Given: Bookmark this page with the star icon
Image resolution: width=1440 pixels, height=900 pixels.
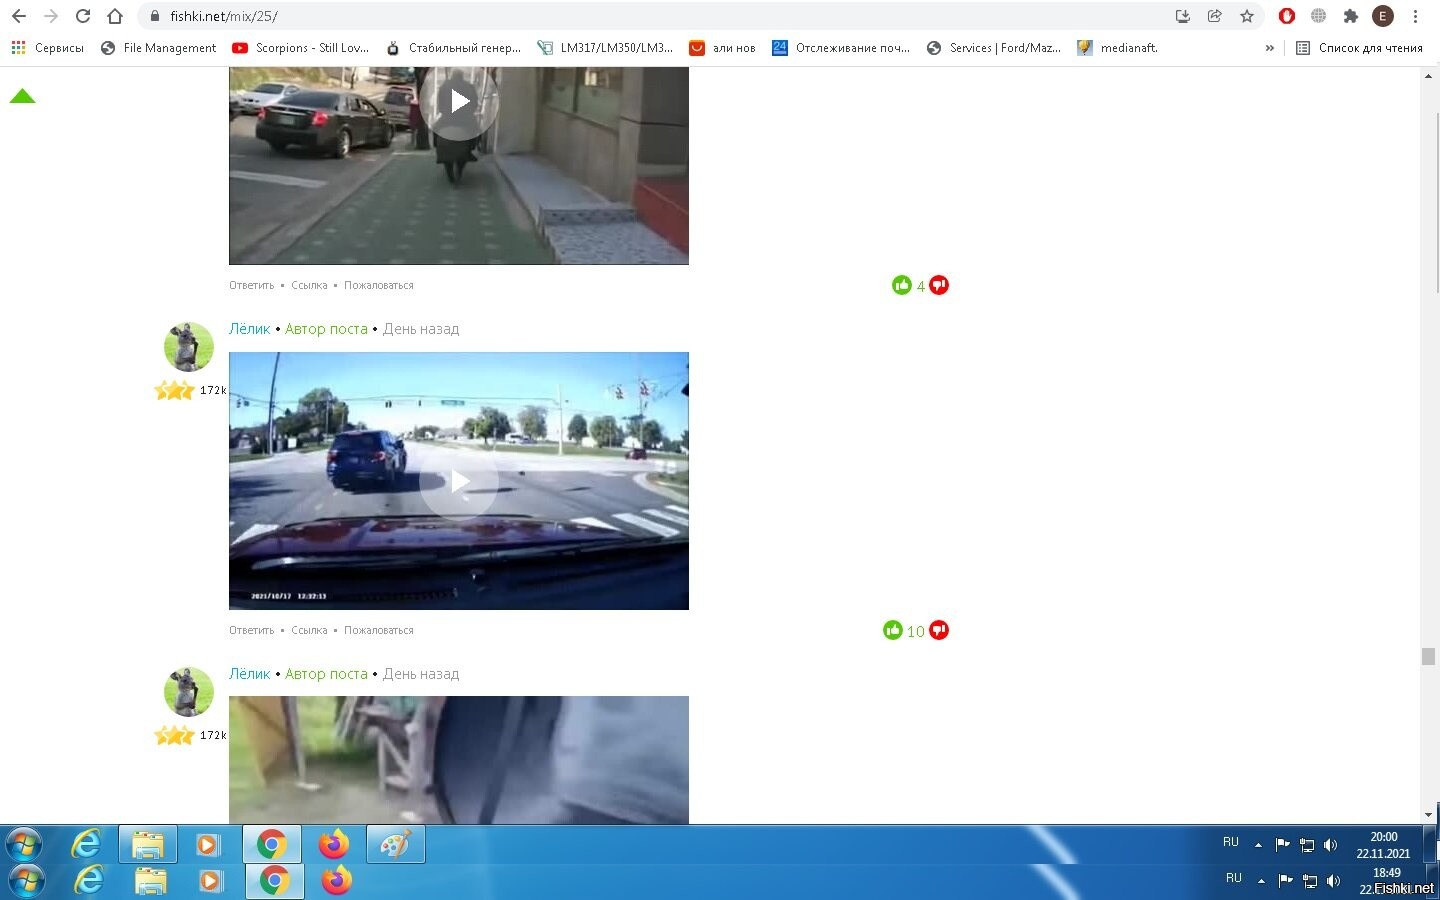Looking at the screenshot, I should pyautogui.click(x=1246, y=16).
